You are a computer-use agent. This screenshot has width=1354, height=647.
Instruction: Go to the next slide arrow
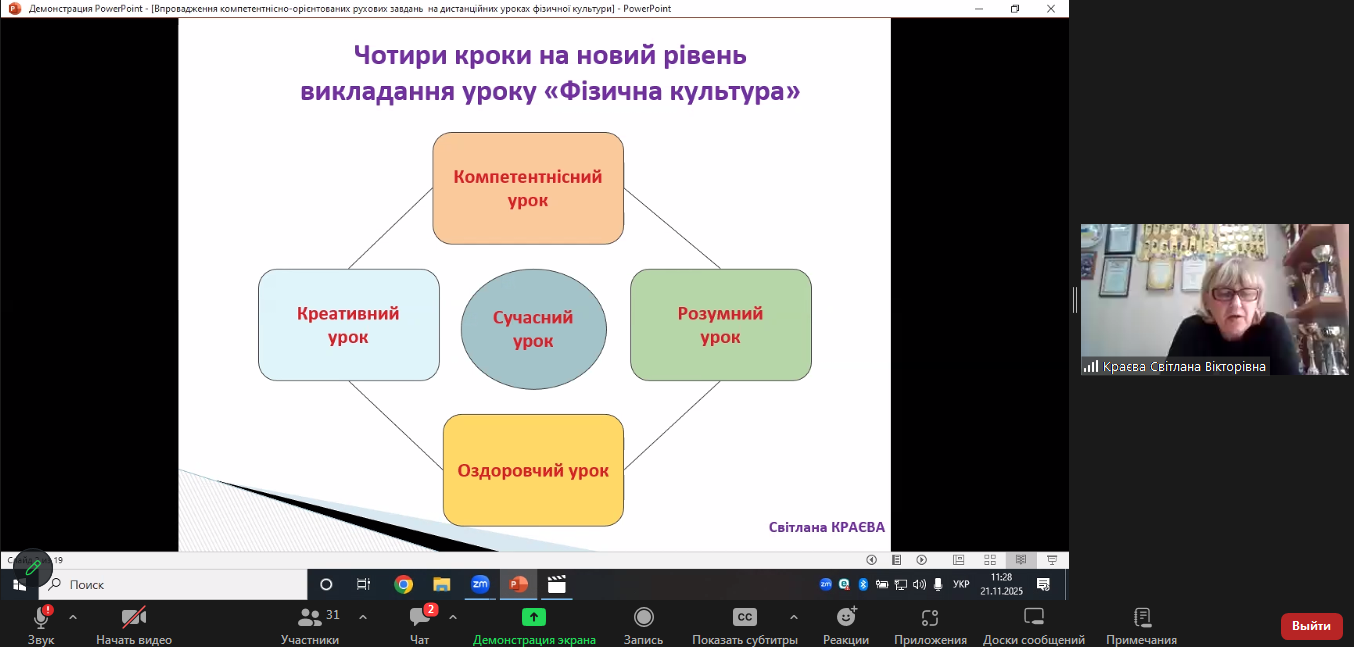click(922, 560)
